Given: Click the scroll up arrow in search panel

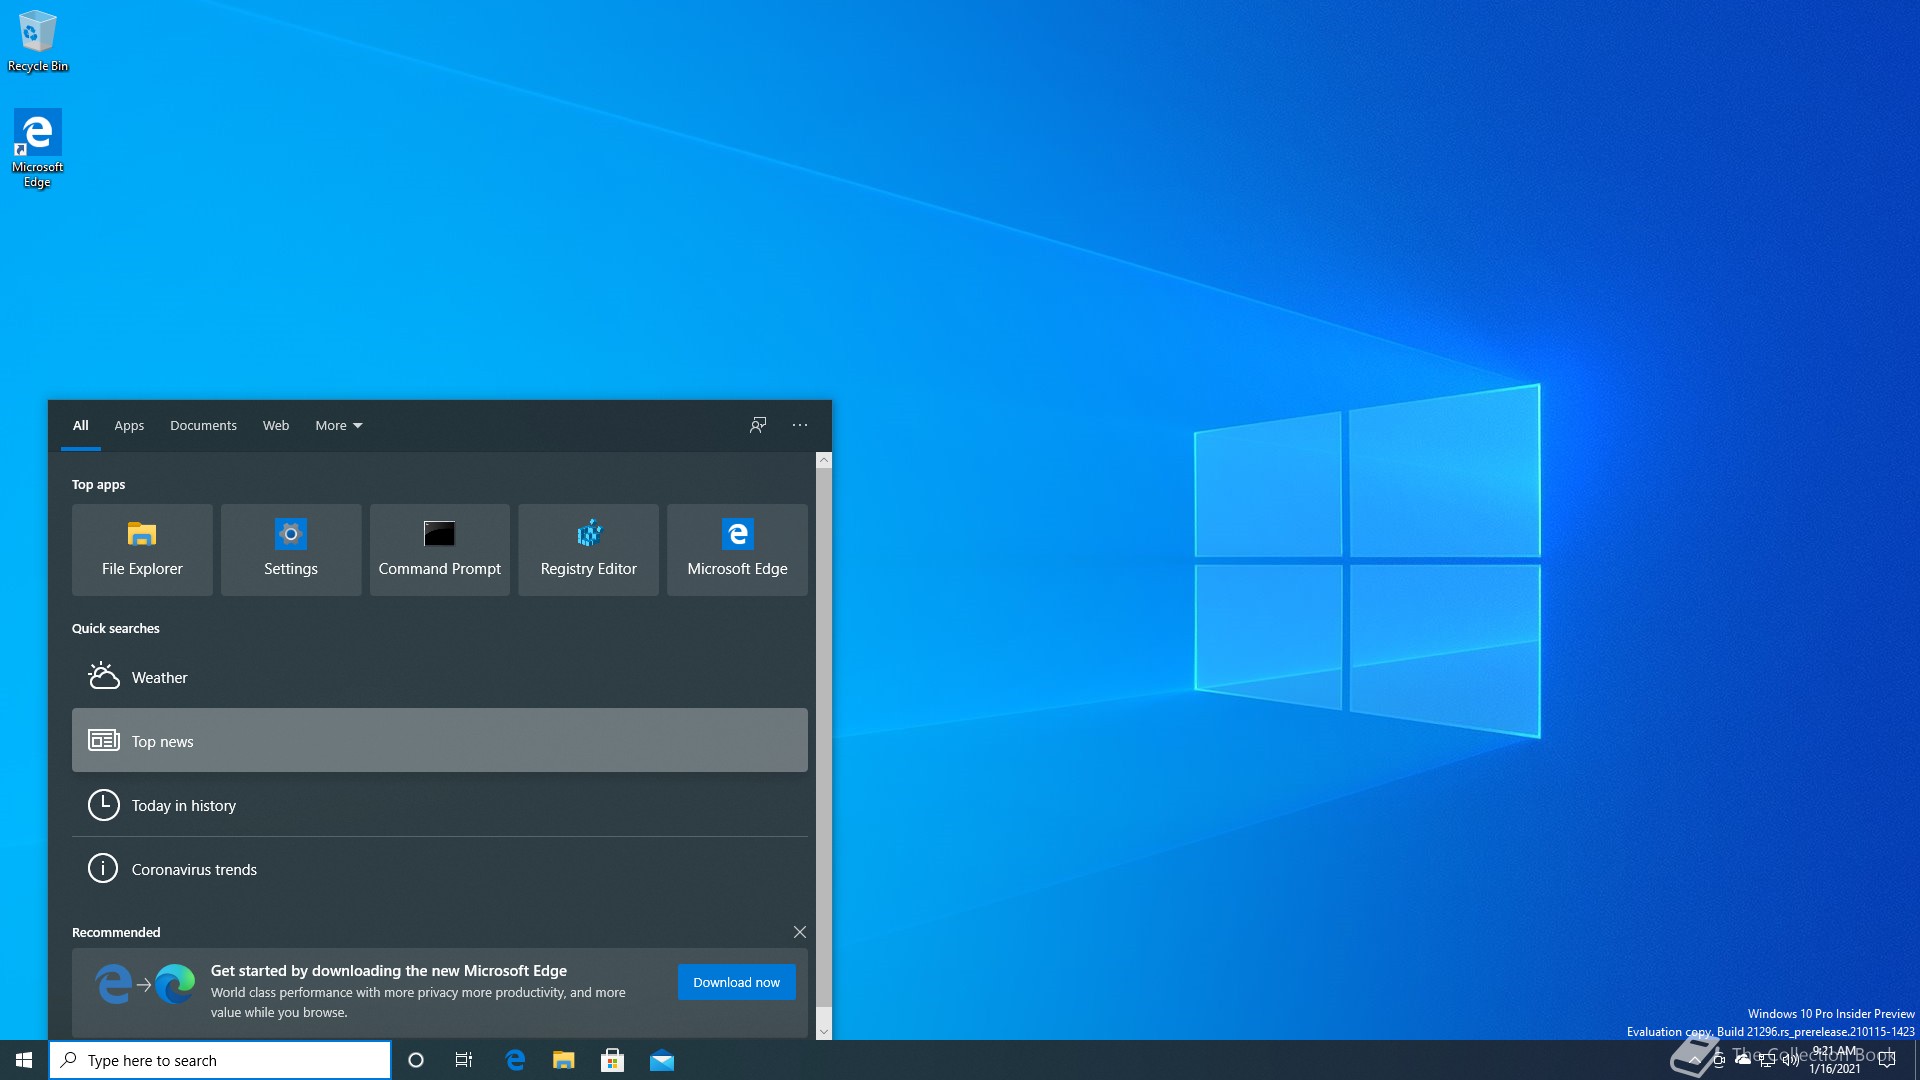Looking at the screenshot, I should (x=824, y=460).
